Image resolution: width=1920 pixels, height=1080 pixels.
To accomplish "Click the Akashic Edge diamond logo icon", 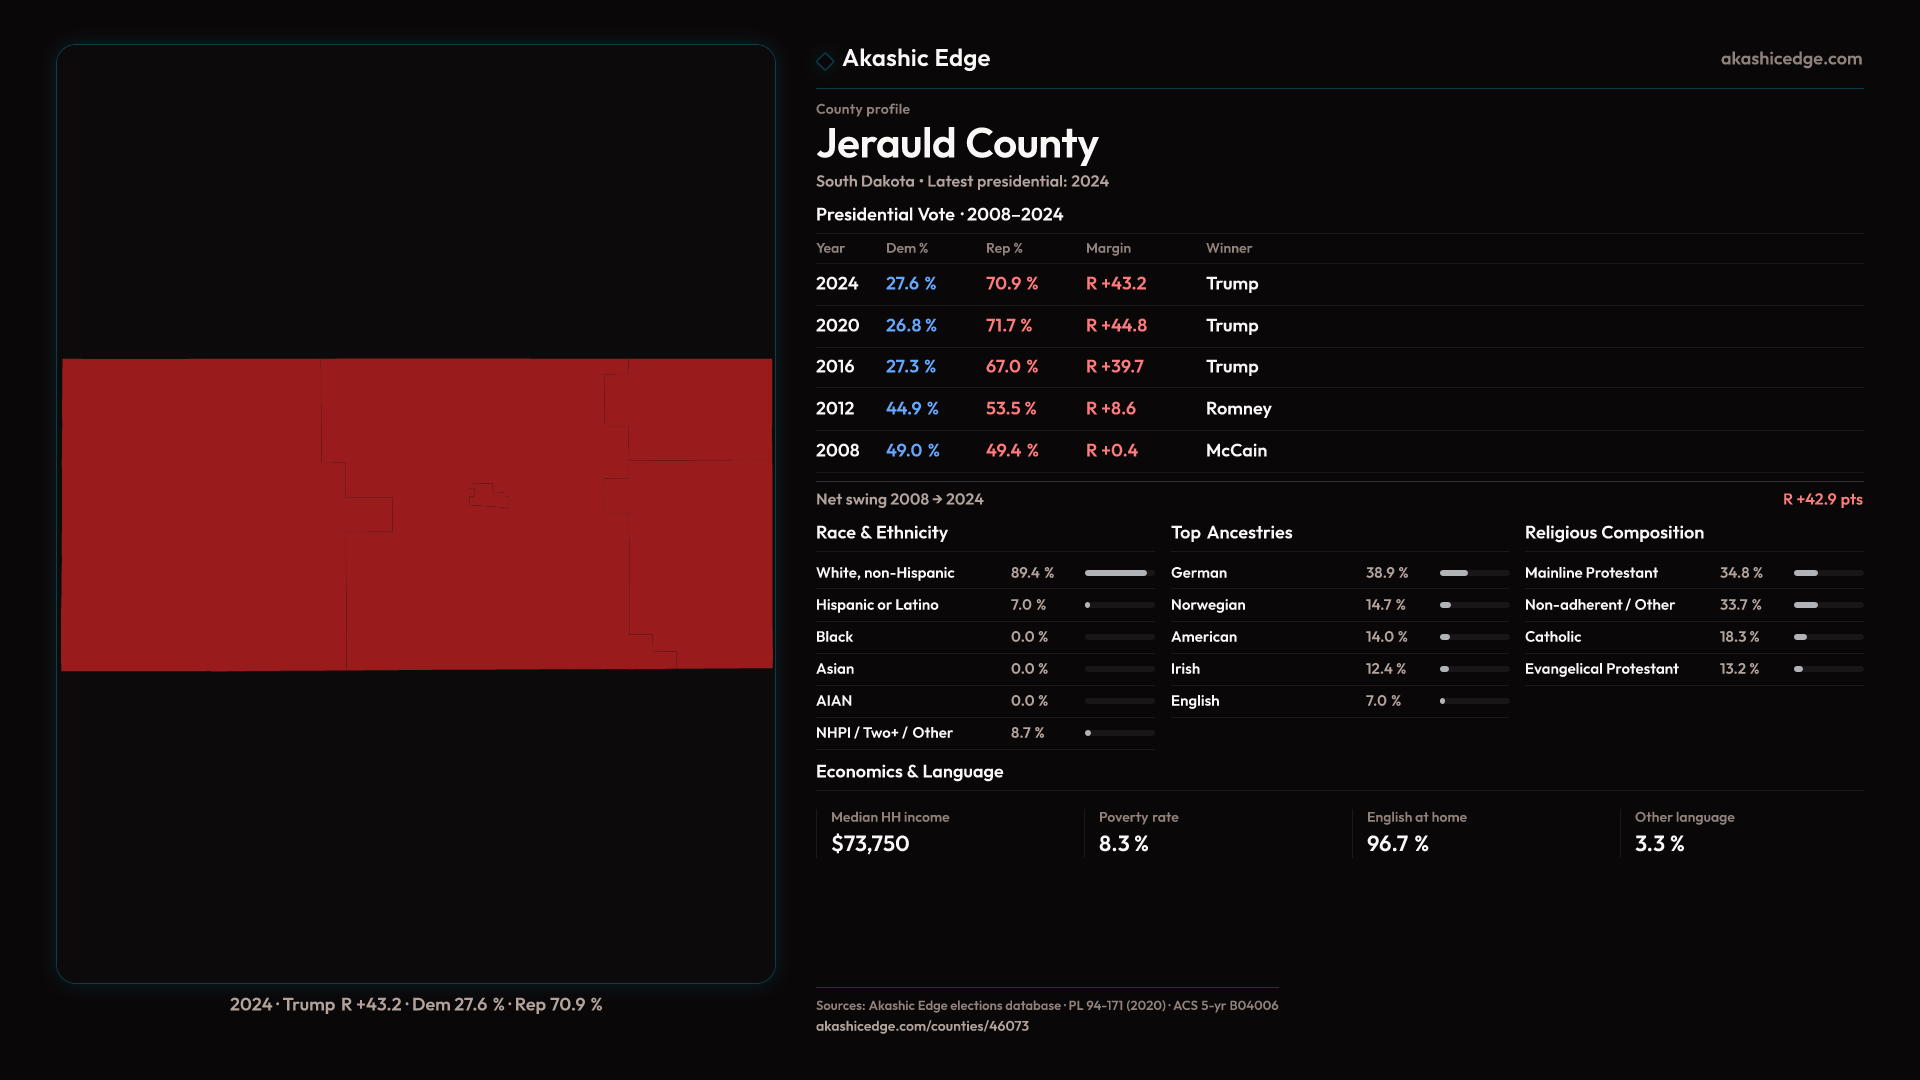I will click(x=825, y=61).
